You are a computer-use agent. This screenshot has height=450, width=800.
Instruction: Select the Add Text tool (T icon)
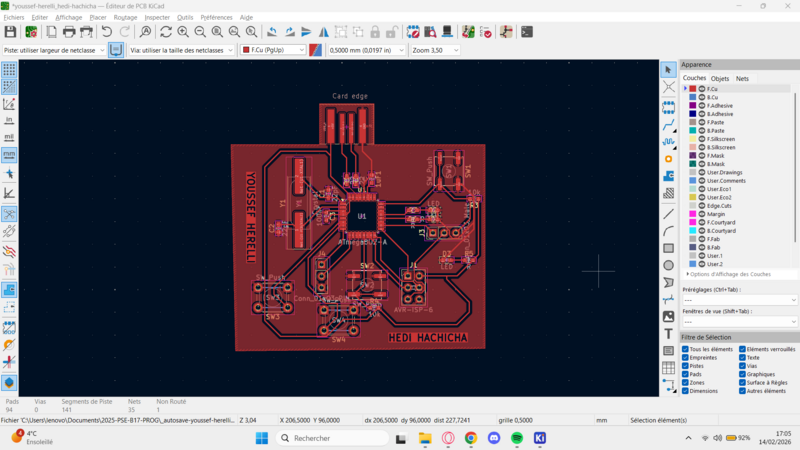pos(668,334)
